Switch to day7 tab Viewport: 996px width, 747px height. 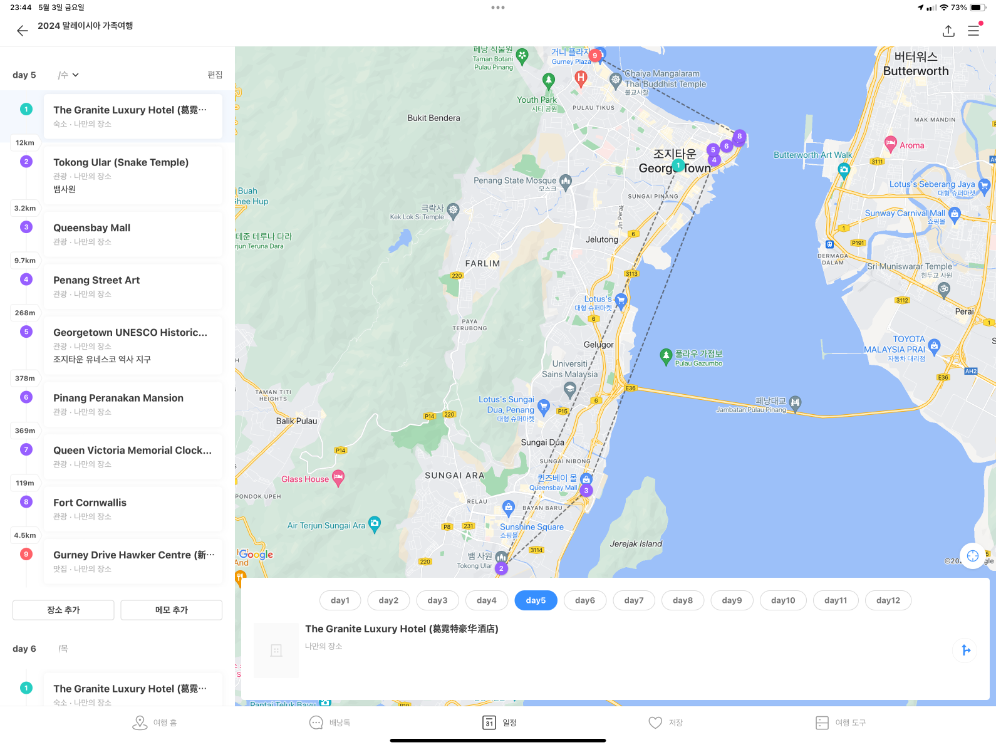(634, 600)
